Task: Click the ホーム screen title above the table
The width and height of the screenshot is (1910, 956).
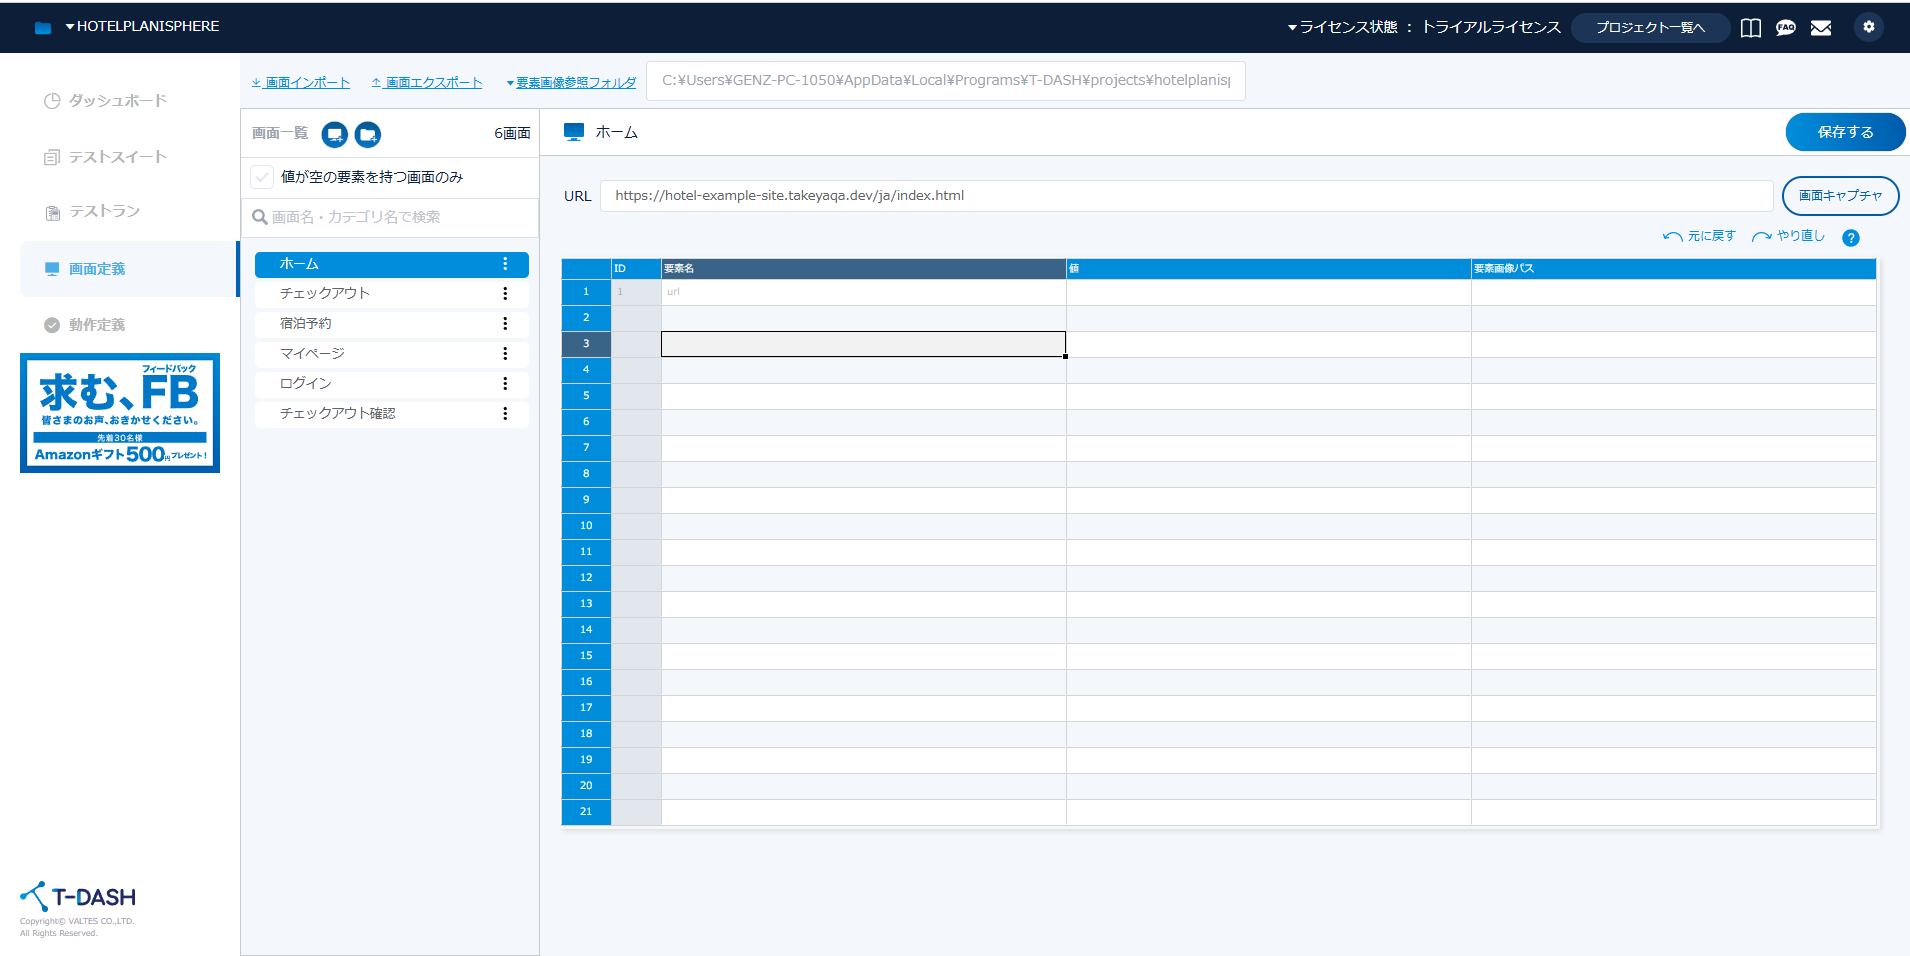Action: coord(616,132)
